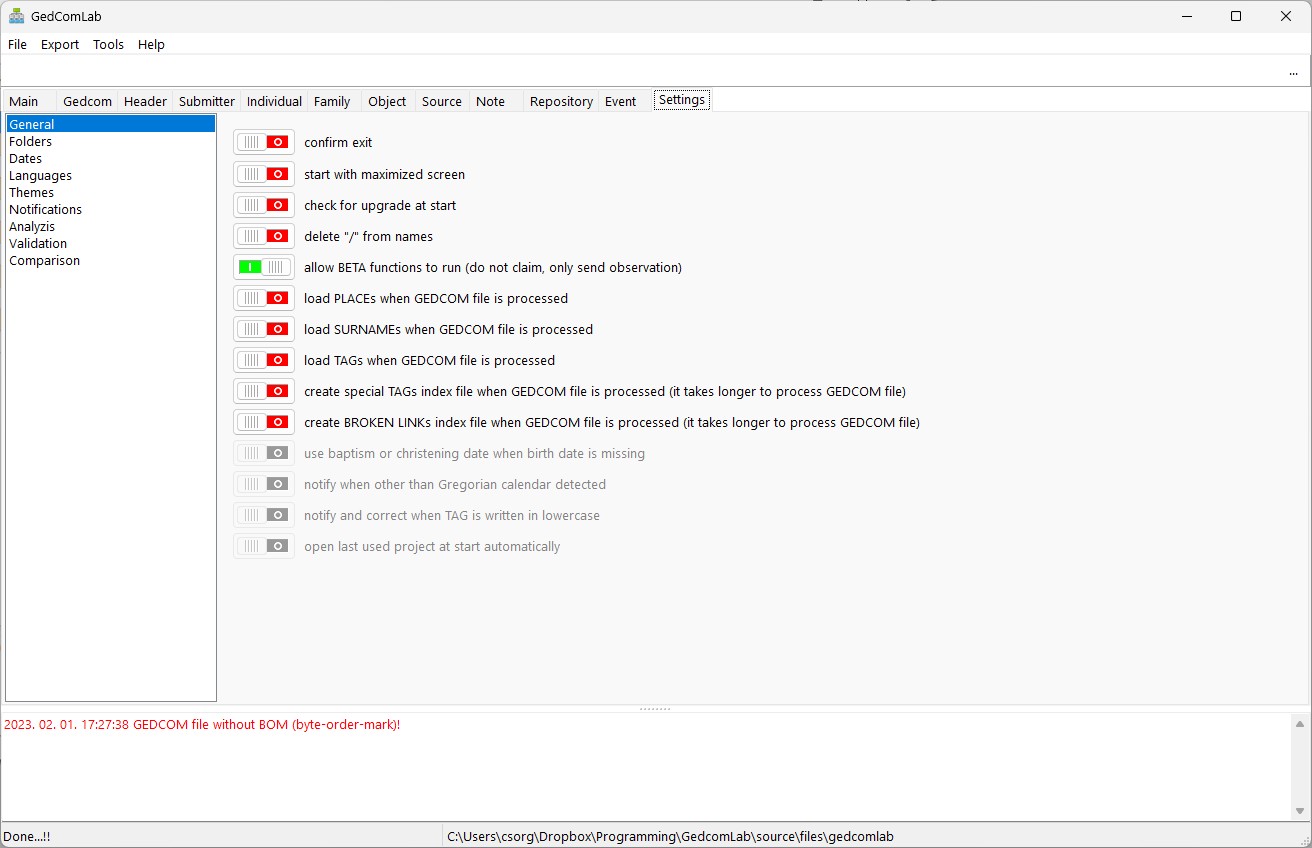Viewport: 1312px width, 848px height.
Task: Click the GEDCOM file without BOM log message
Action: coord(202,724)
